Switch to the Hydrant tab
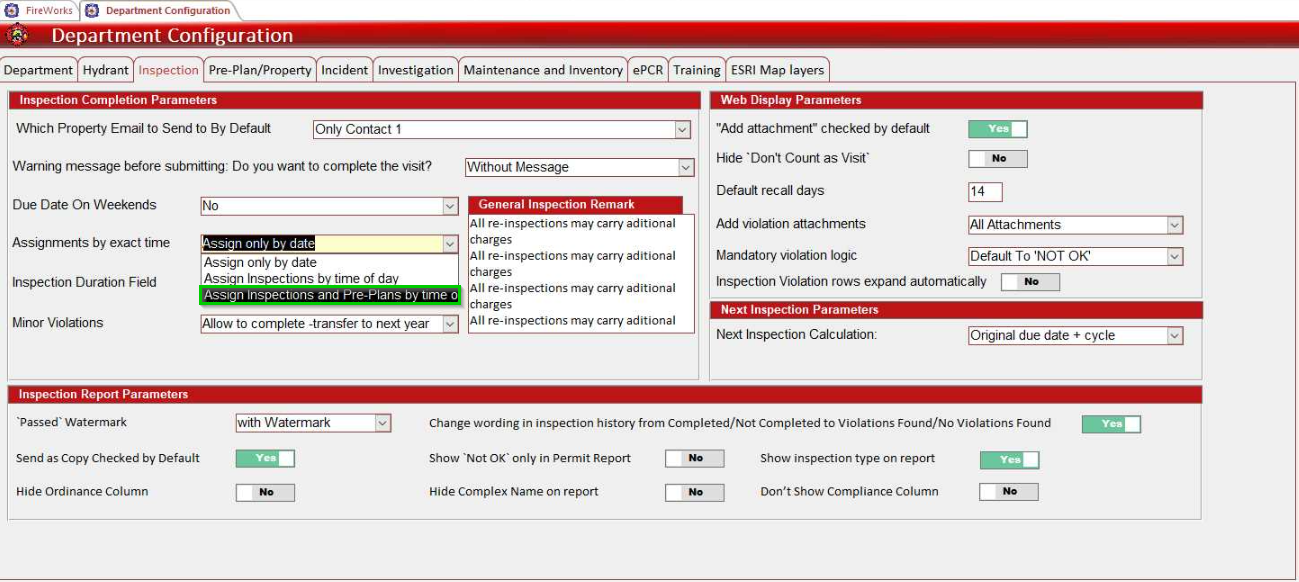Viewport: 1299px width, 582px height. (x=105, y=70)
